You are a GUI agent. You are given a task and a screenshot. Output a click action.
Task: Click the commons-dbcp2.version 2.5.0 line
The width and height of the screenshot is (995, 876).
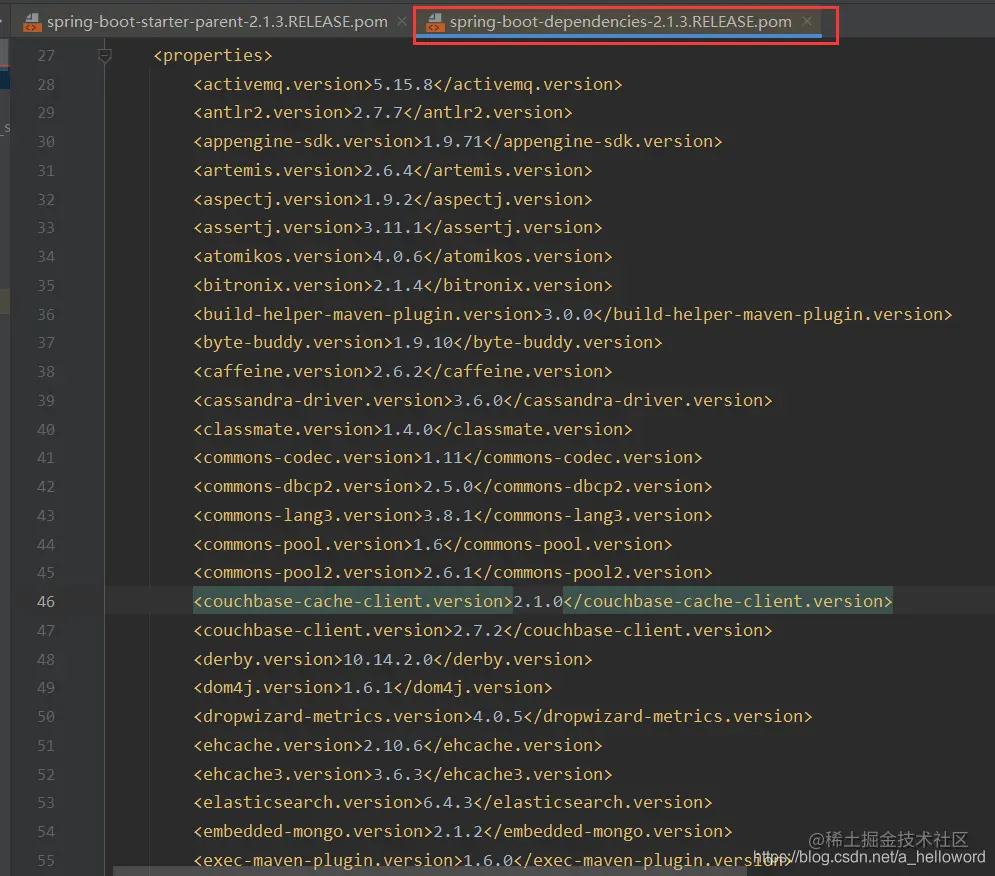tap(453, 486)
